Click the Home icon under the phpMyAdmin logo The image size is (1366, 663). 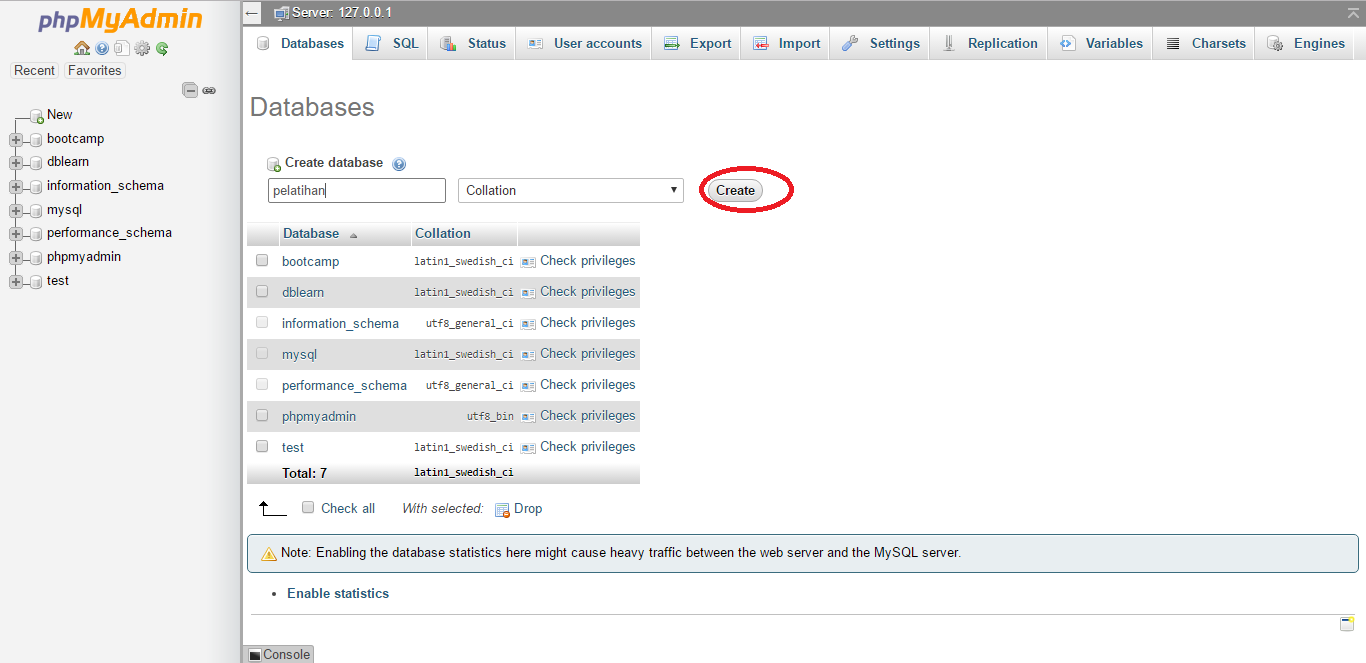[x=82, y=48]
